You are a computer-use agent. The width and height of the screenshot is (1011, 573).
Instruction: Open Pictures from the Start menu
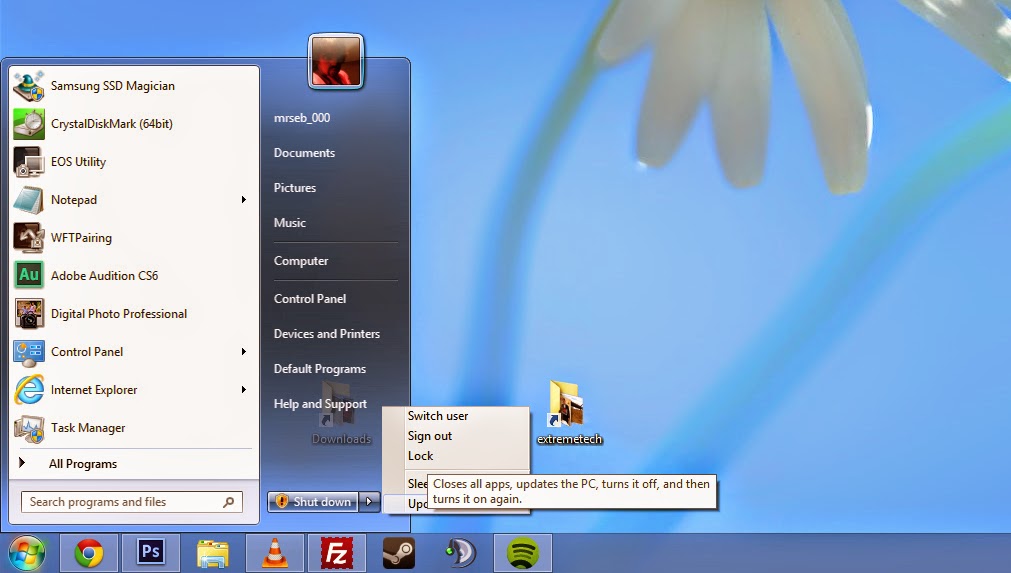pos(295,188)
